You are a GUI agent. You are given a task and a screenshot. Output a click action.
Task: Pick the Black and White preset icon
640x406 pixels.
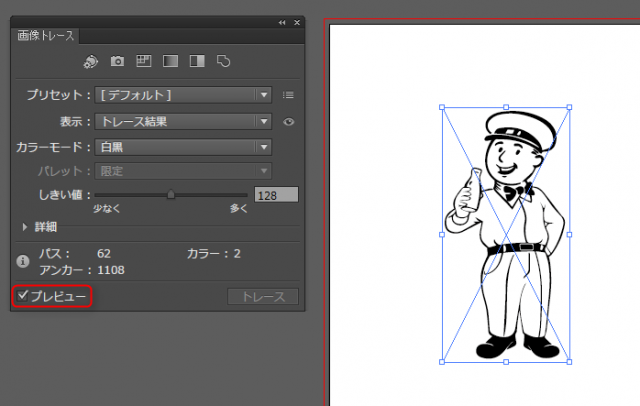tap(197, 61)
